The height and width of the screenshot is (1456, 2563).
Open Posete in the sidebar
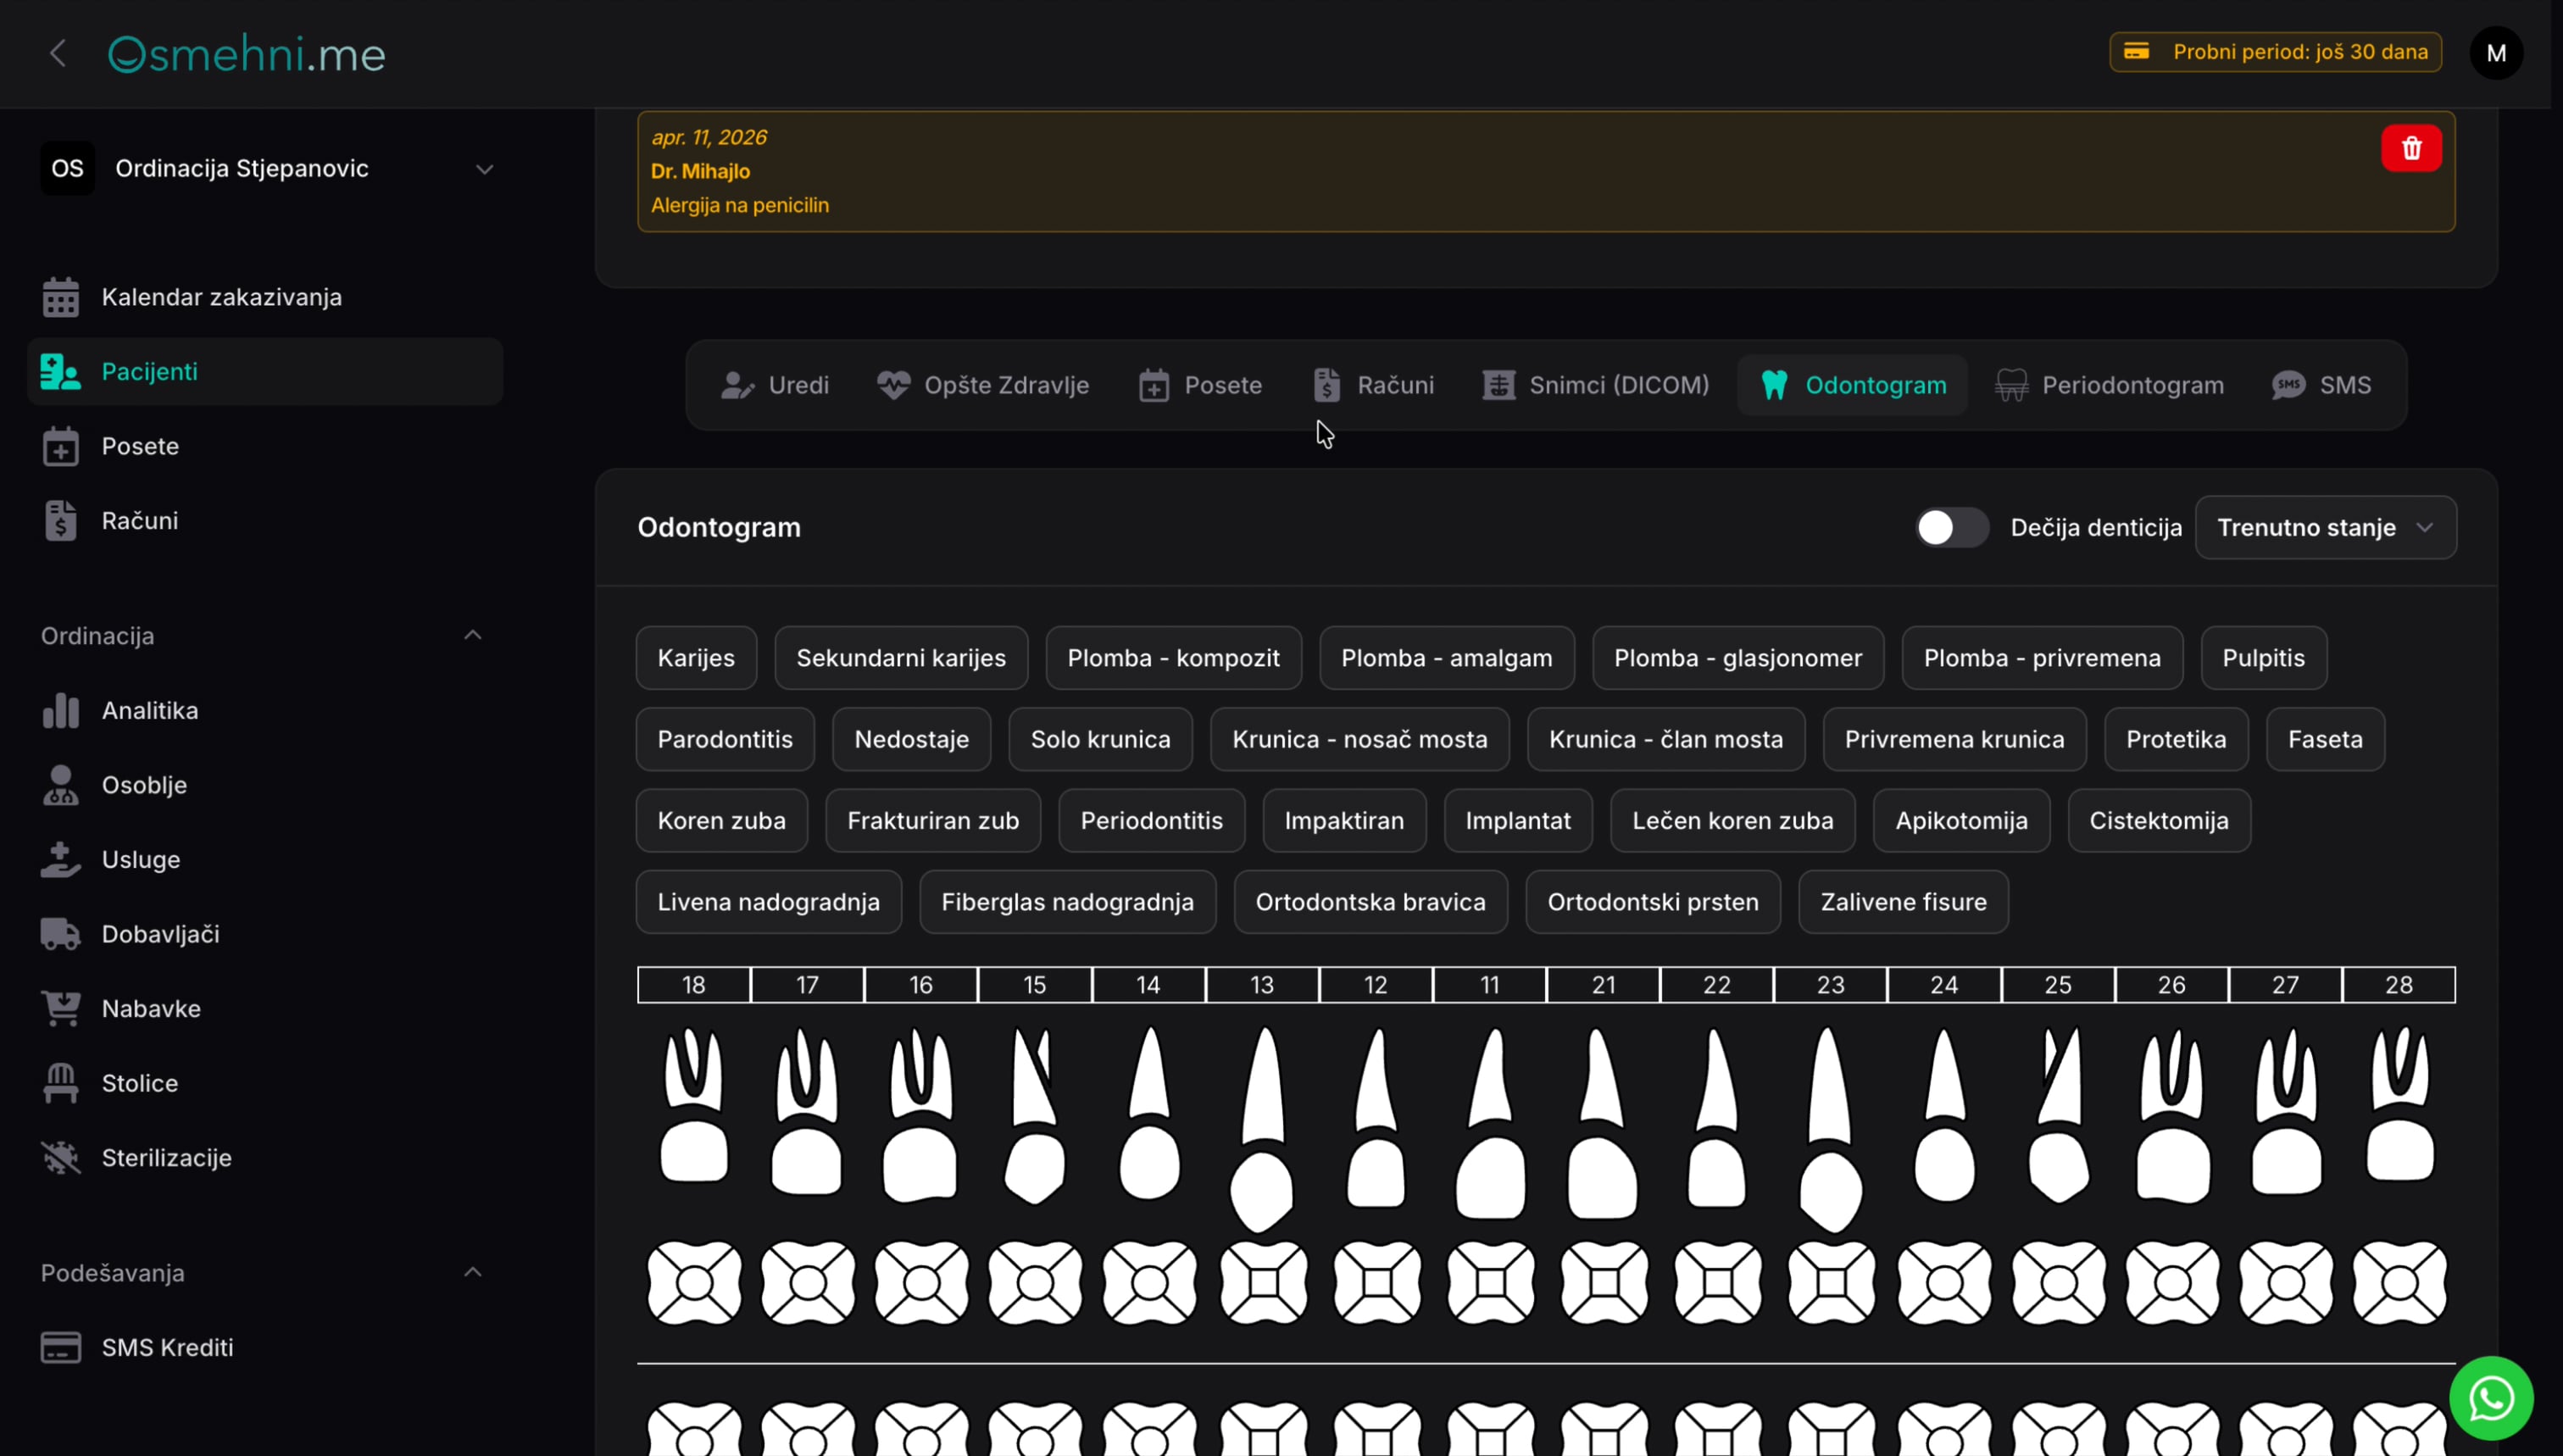click(265, 446)
